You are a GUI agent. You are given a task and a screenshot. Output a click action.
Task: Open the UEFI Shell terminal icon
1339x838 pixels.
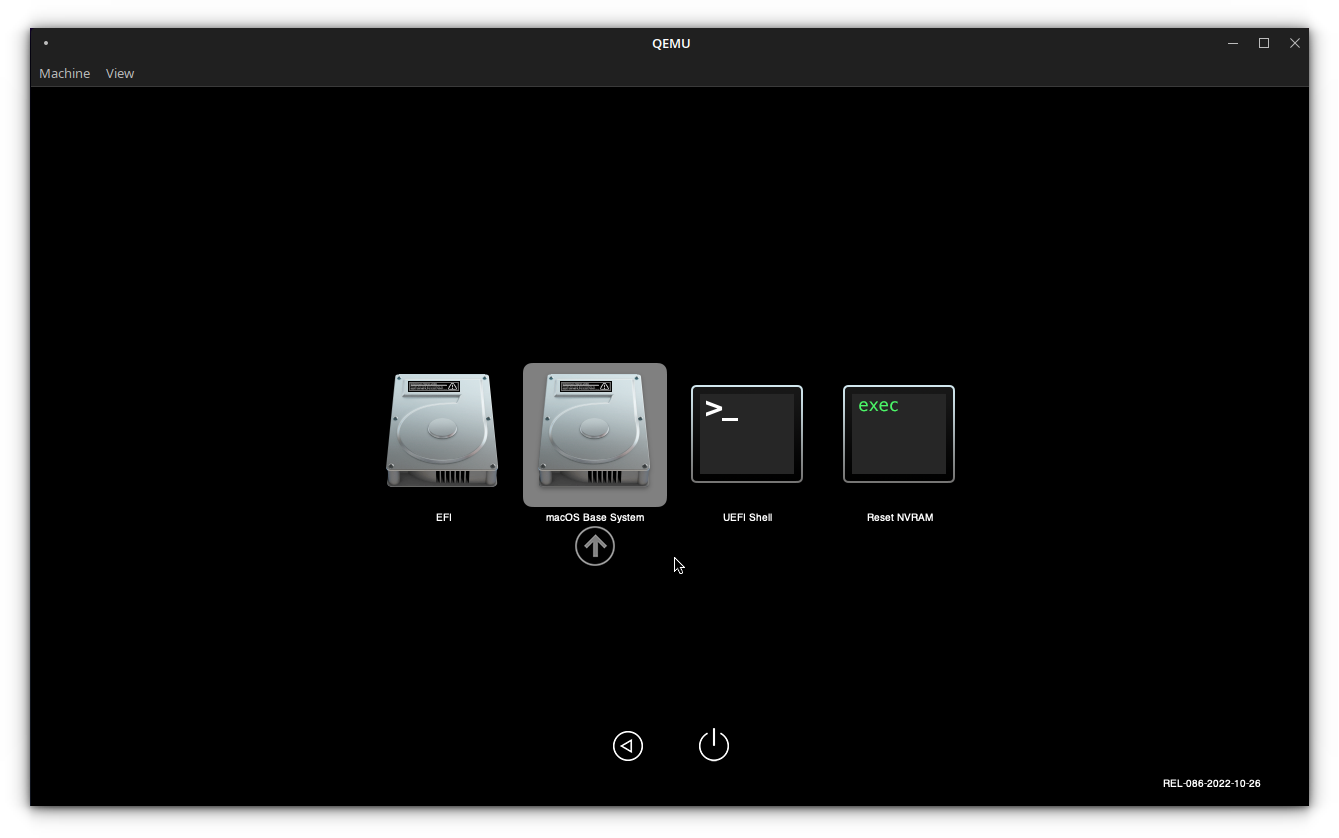pyautogui.click(x=747, y=433)
